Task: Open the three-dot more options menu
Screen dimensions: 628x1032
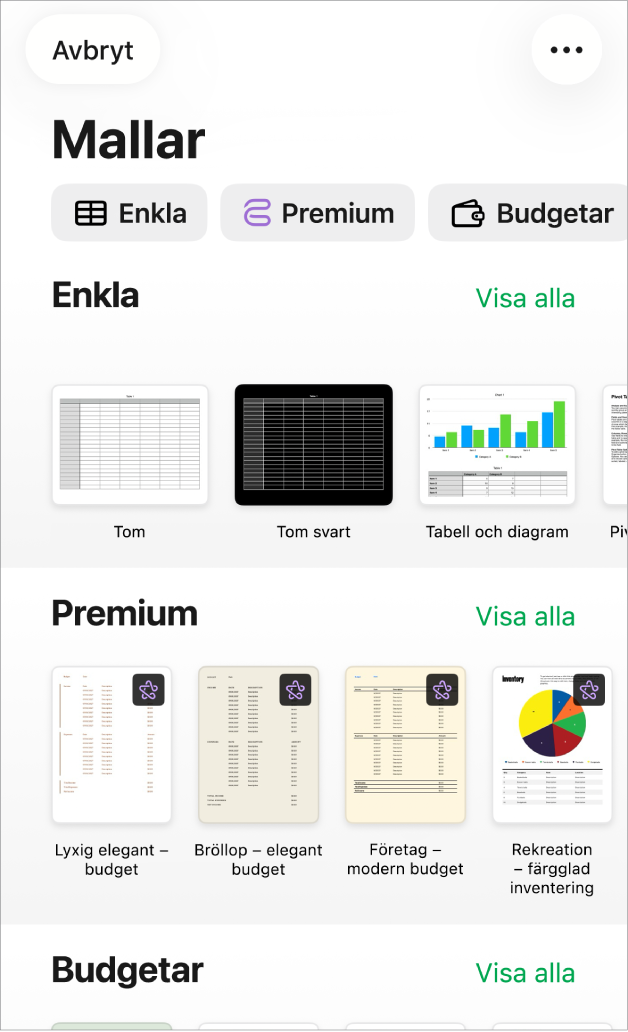Action: pos(566,49)
